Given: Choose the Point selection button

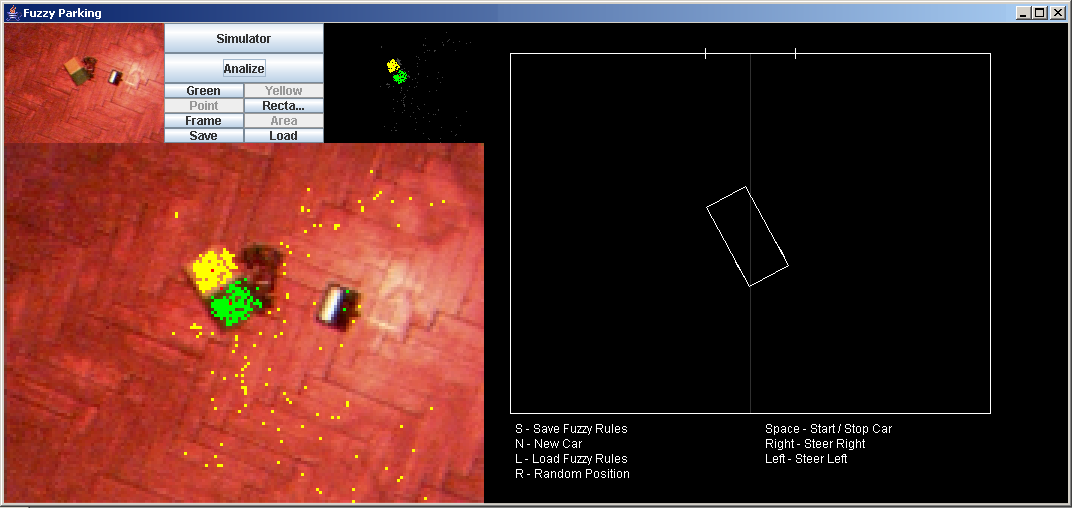Looking at the screenshot, I should pyautogui.click(x=204, y=105).
